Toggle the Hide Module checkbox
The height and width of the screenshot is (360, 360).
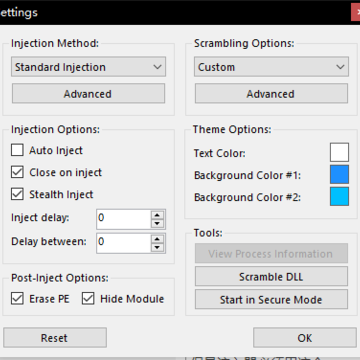(88, 299)
